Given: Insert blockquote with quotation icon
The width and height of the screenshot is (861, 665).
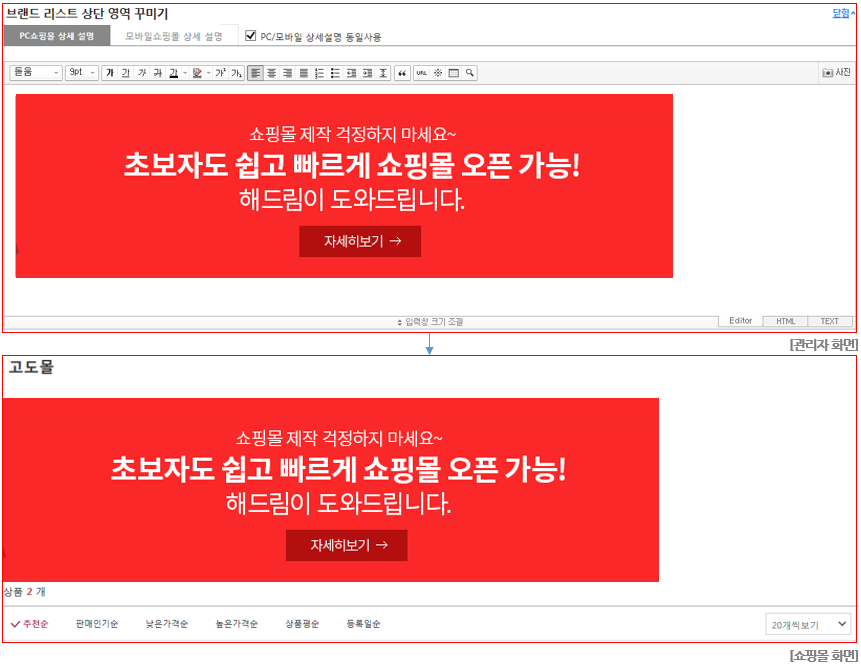Looking at the screenshot, I should click(402, 72).
